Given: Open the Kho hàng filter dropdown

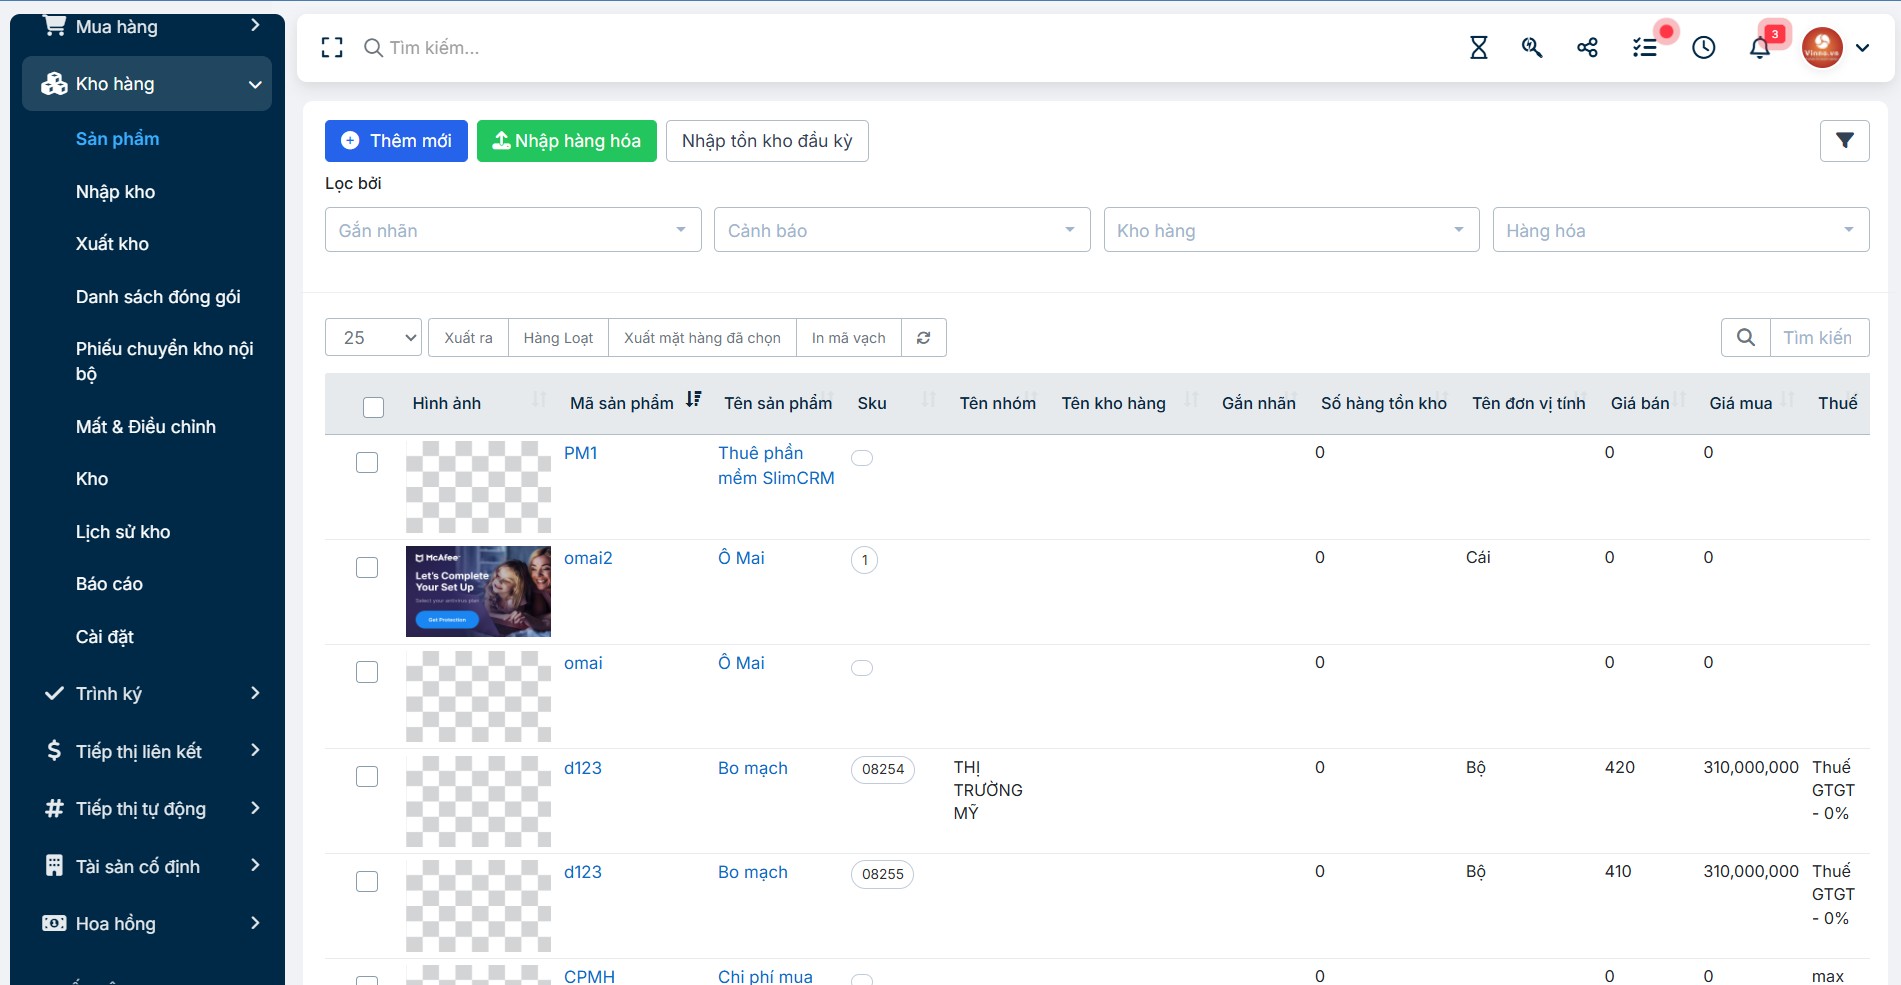Looking at the screenshot, I should [x=1291, y=230].
